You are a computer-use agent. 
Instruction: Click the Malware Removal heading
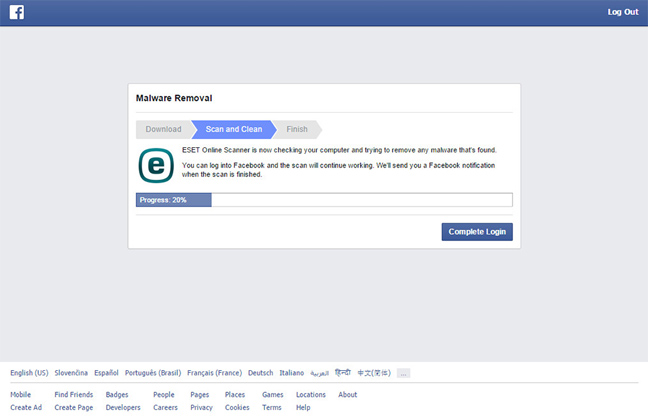(174, 98)
